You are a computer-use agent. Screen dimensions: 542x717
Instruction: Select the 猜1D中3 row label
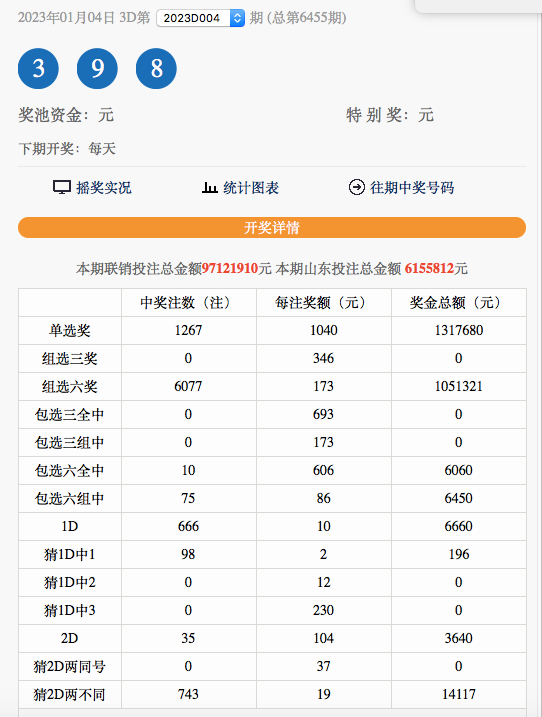[70, 610]
